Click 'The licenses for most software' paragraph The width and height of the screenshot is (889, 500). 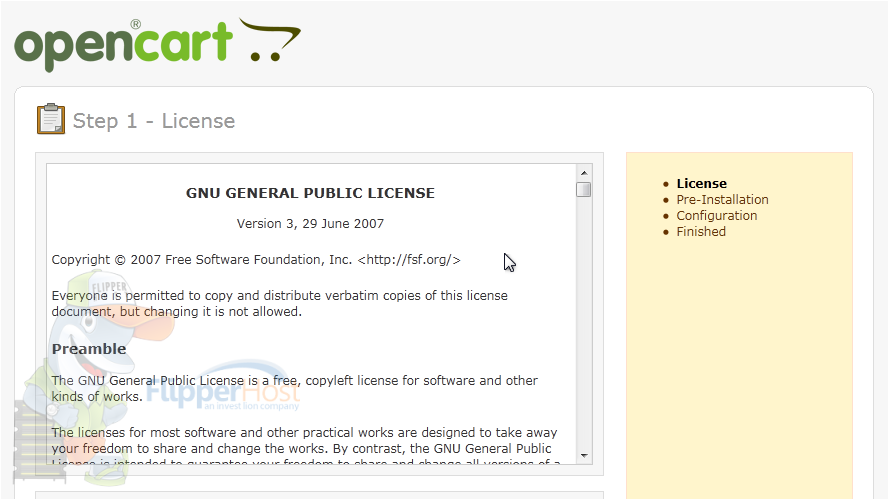[306, 448]
